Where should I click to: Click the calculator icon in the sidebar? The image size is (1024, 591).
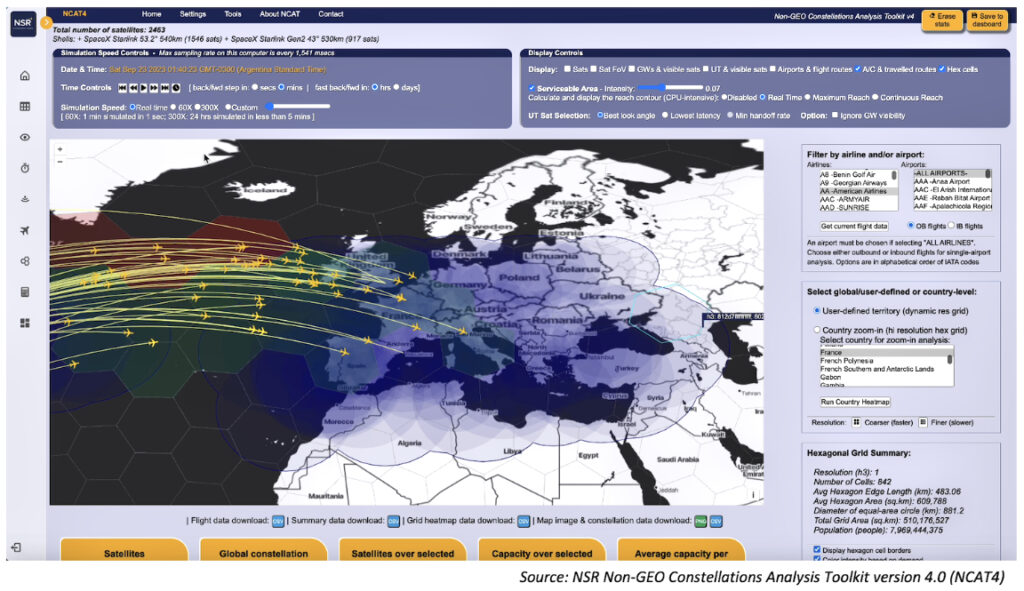pyautogui.click(x=25, y=292)
